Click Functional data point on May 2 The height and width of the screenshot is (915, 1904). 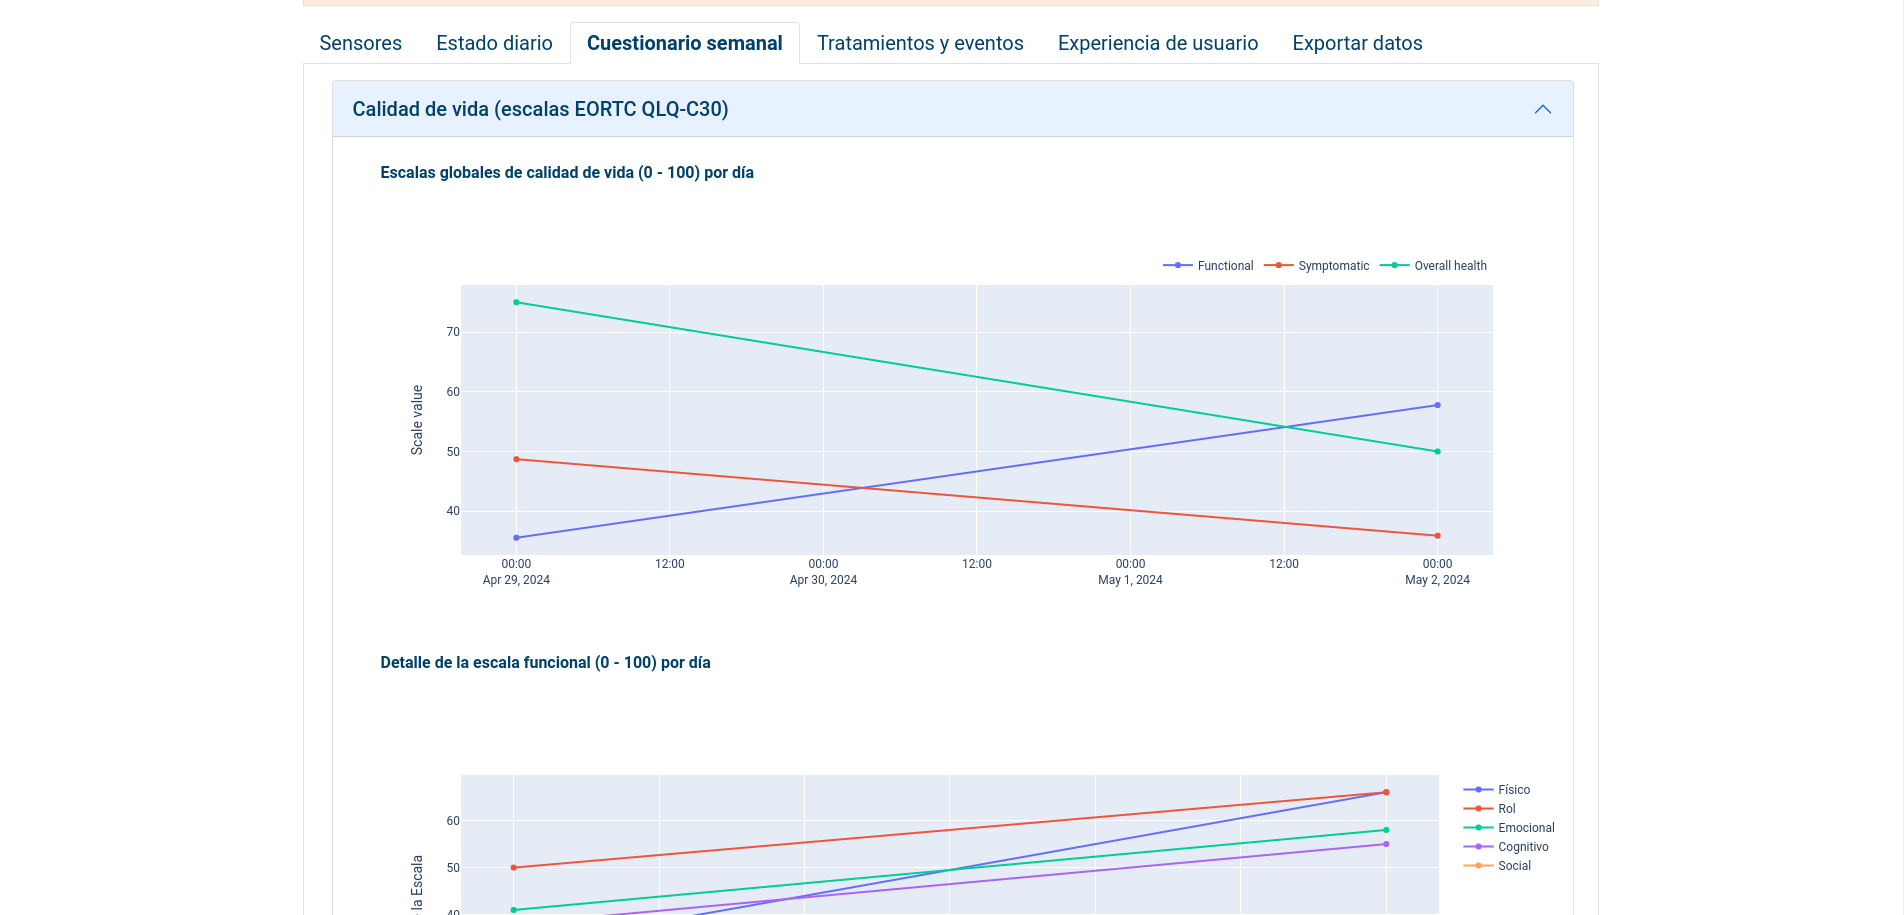coord(1437,405)
